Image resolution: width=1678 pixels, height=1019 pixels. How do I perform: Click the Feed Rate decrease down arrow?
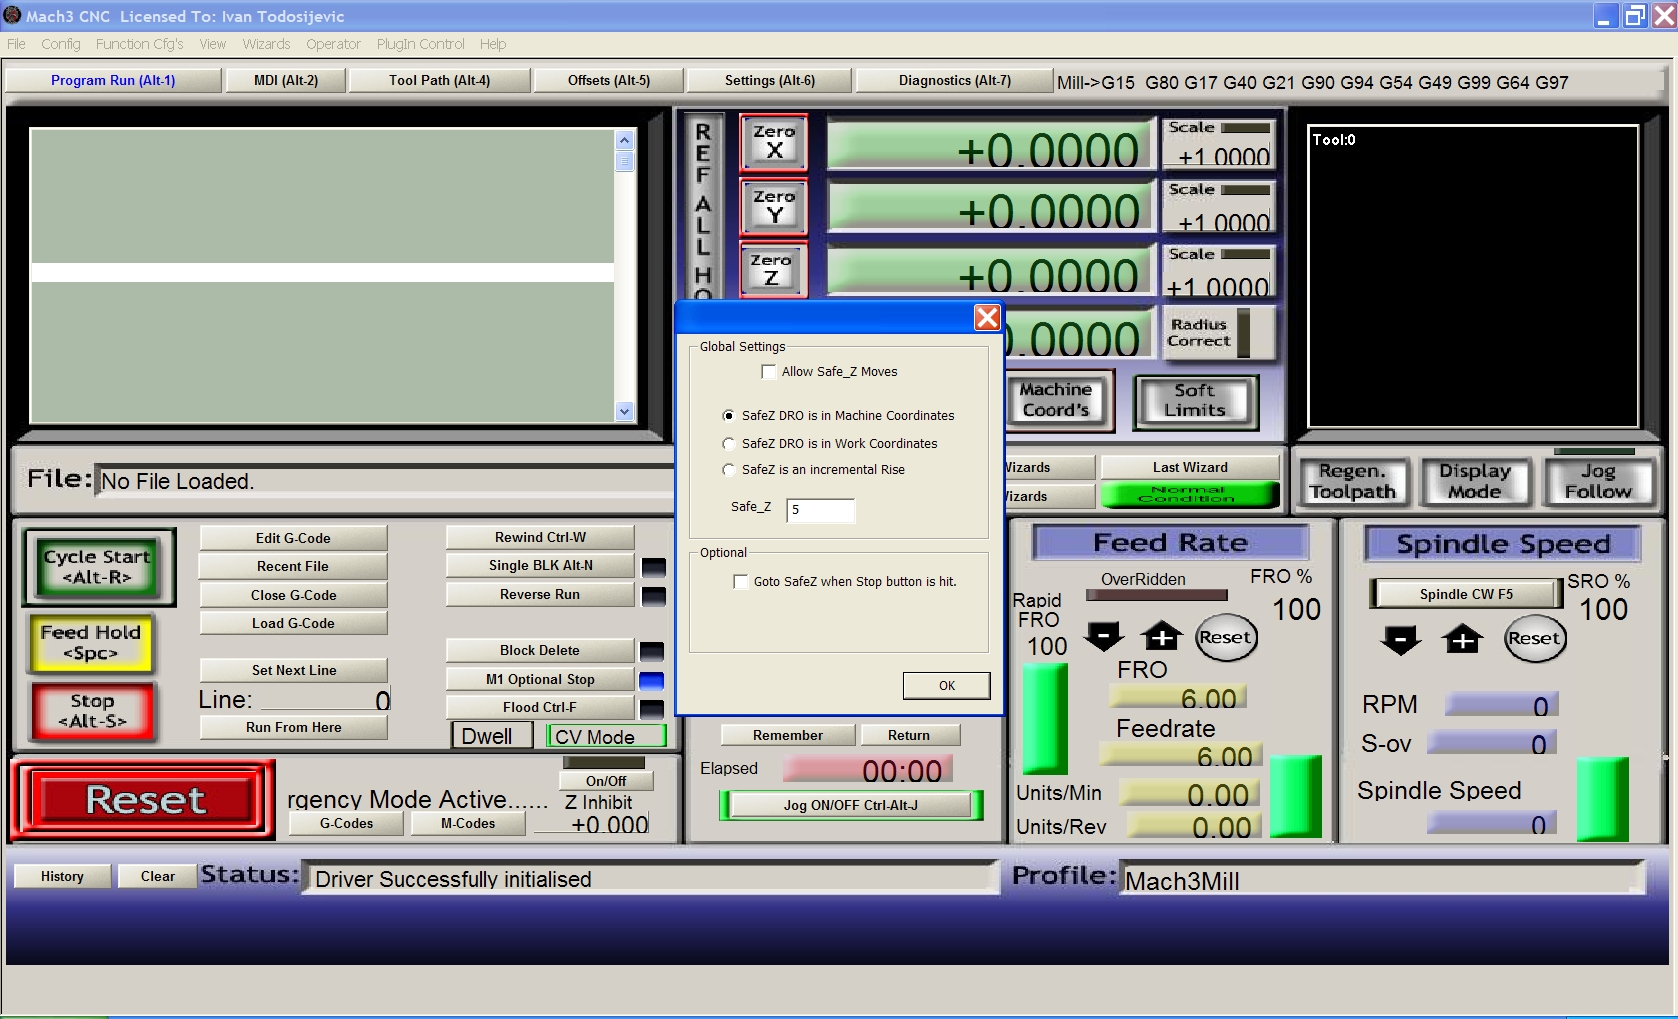point(1105,636)
